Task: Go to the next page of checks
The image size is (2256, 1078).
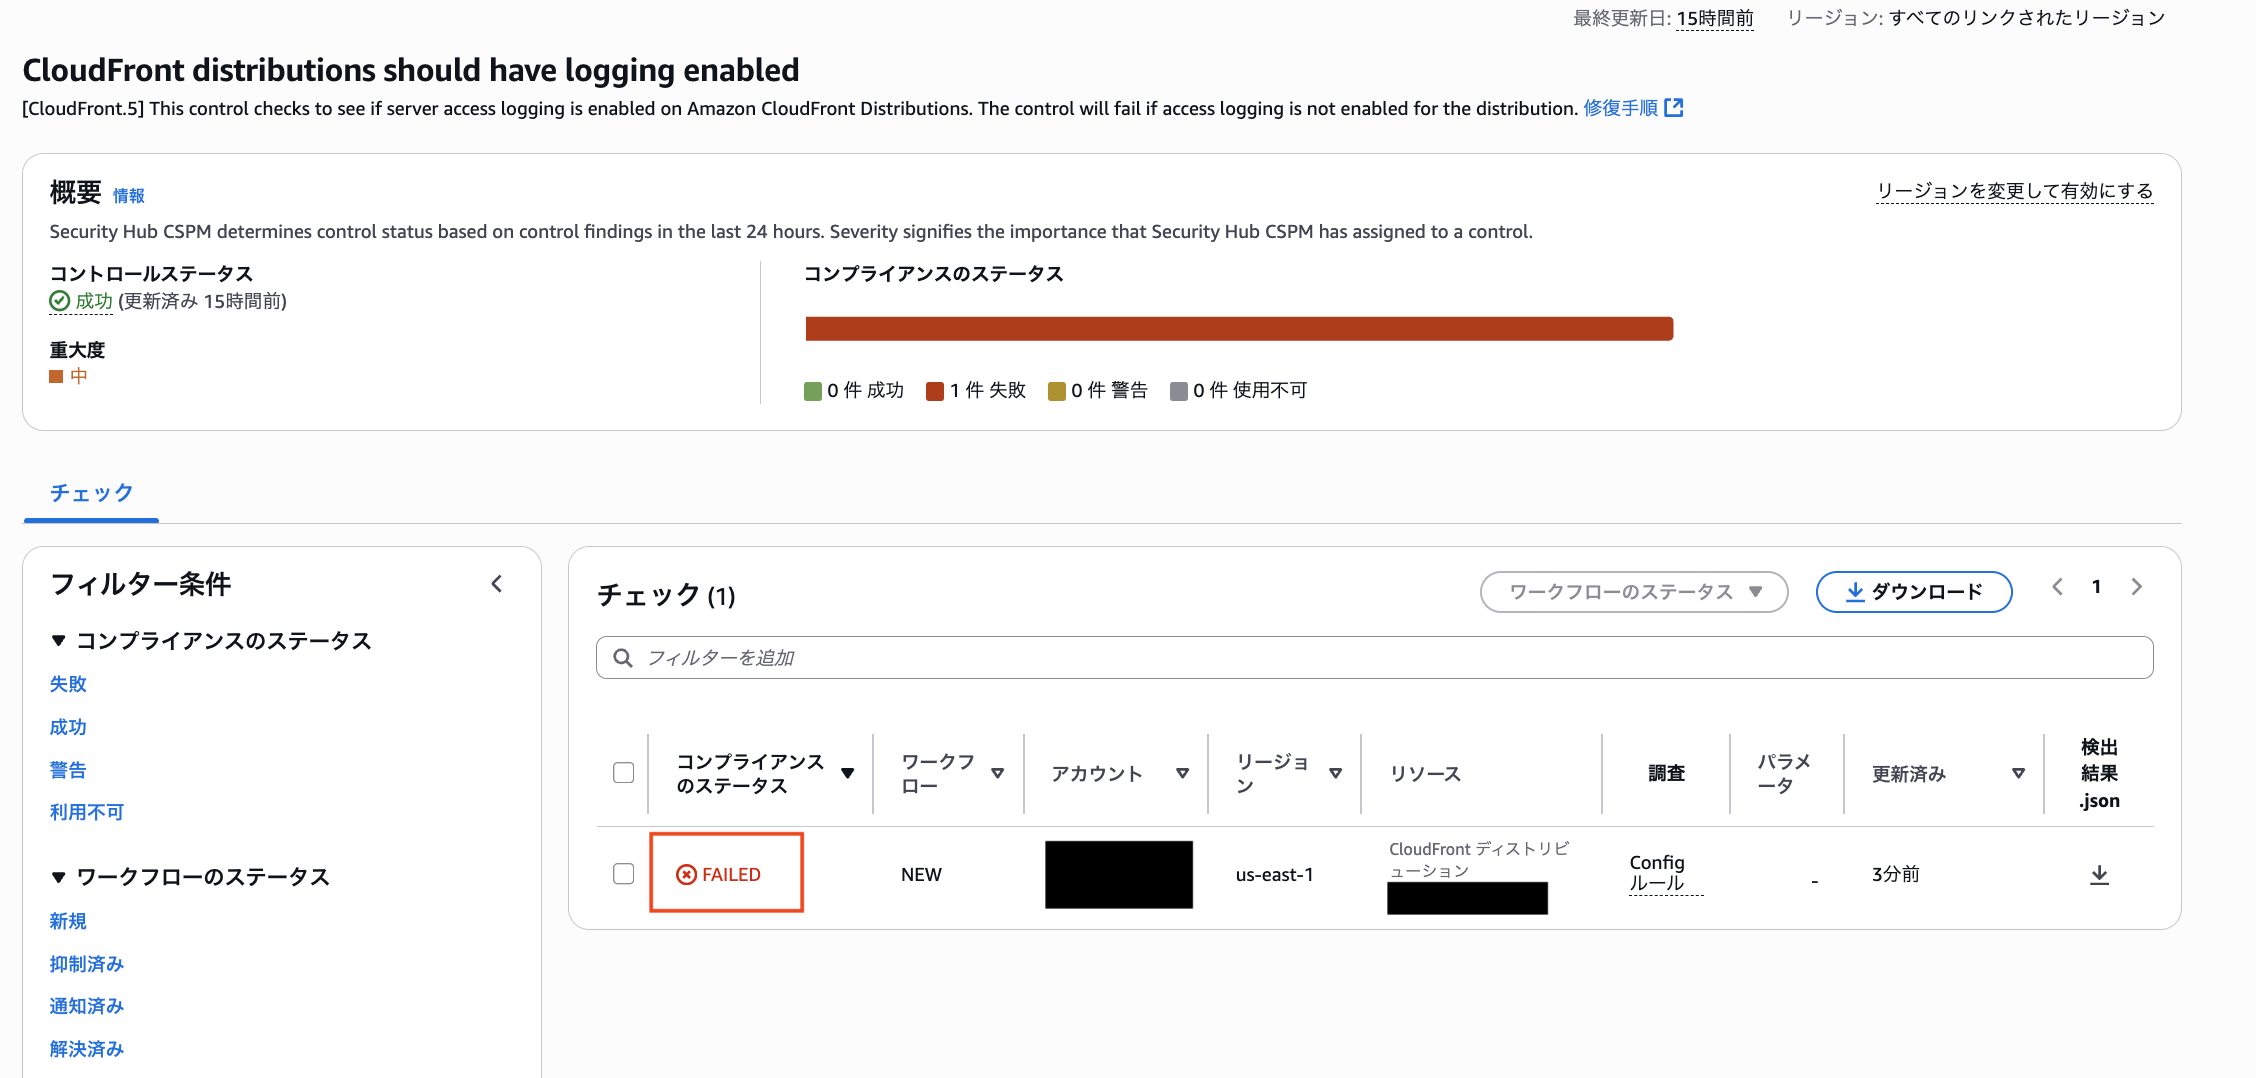Action: 2136,587
